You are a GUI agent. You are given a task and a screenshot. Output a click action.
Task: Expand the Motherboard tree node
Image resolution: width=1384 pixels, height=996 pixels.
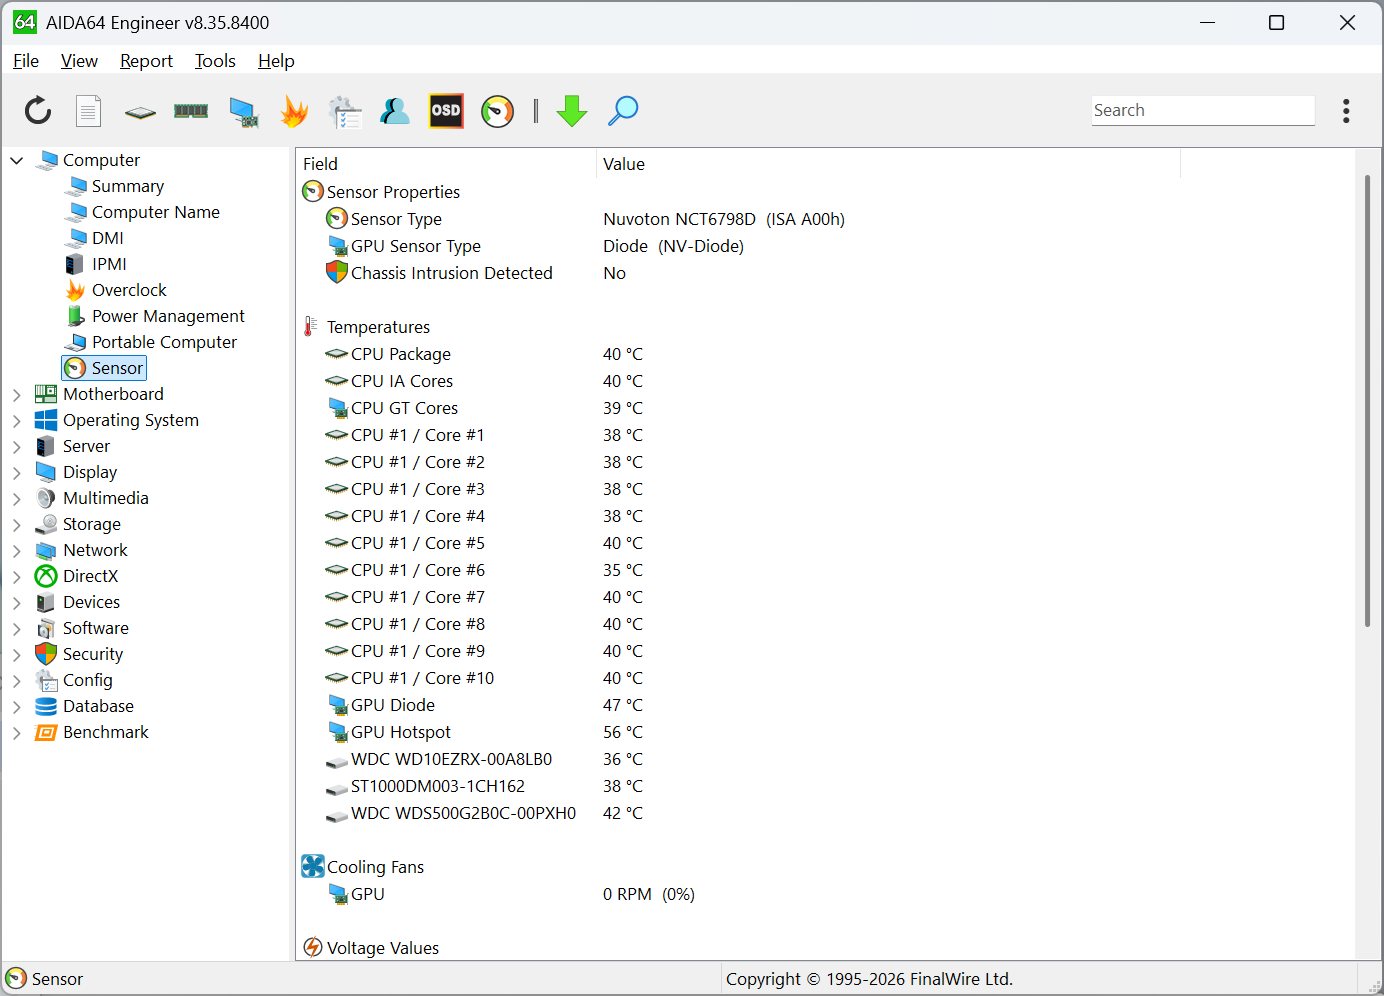point(16,395)
